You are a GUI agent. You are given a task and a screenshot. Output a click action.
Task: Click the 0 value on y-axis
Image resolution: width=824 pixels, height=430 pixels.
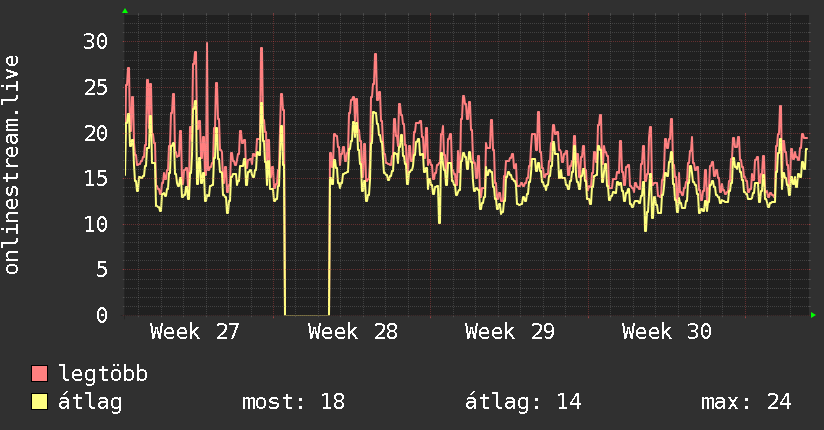tap(102, 315)
